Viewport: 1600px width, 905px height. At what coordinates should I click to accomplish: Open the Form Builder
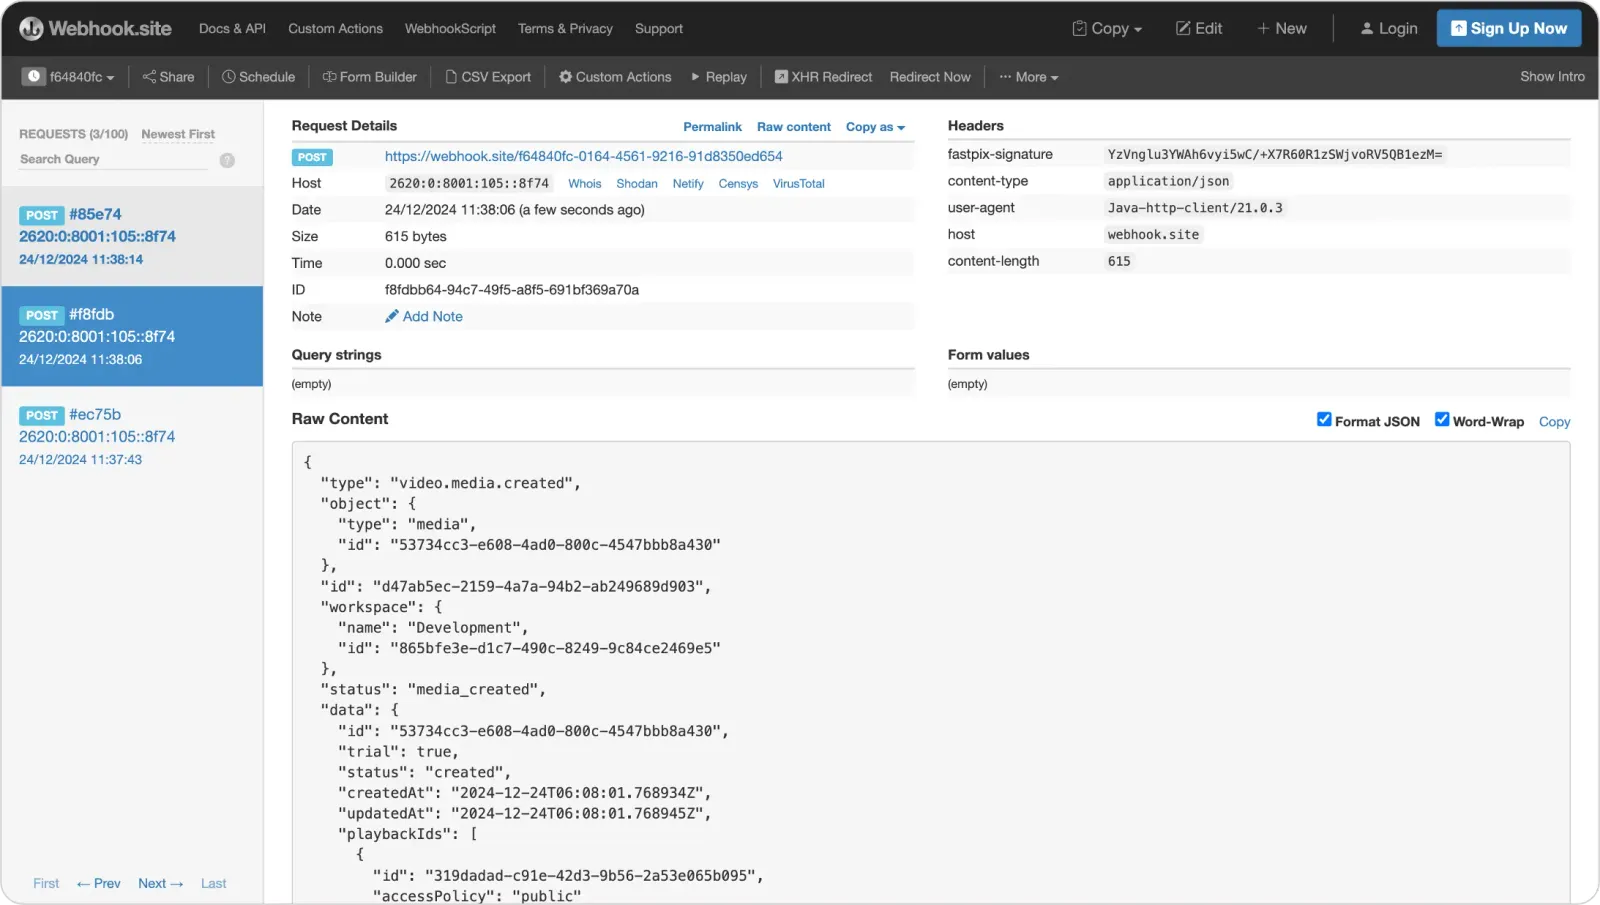coord(369,77)
